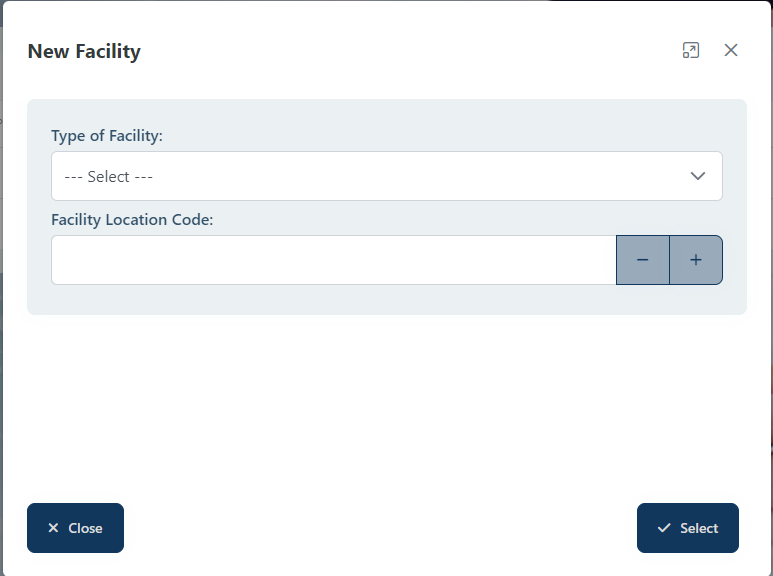Click the checkmark icon inside Select button

click(x=664, y=528)
